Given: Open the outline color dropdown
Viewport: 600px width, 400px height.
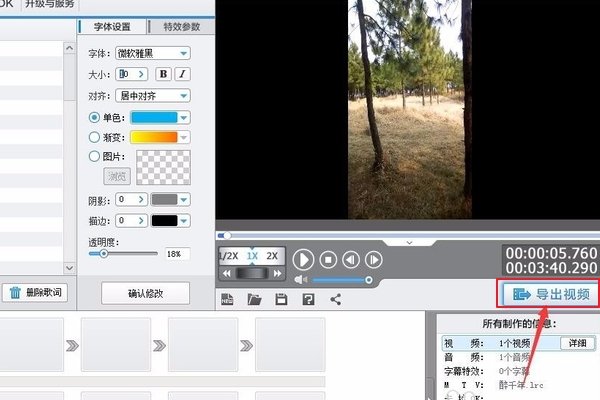Looking at the screenshot, I should pyautogui.click(x=184, y=221).
